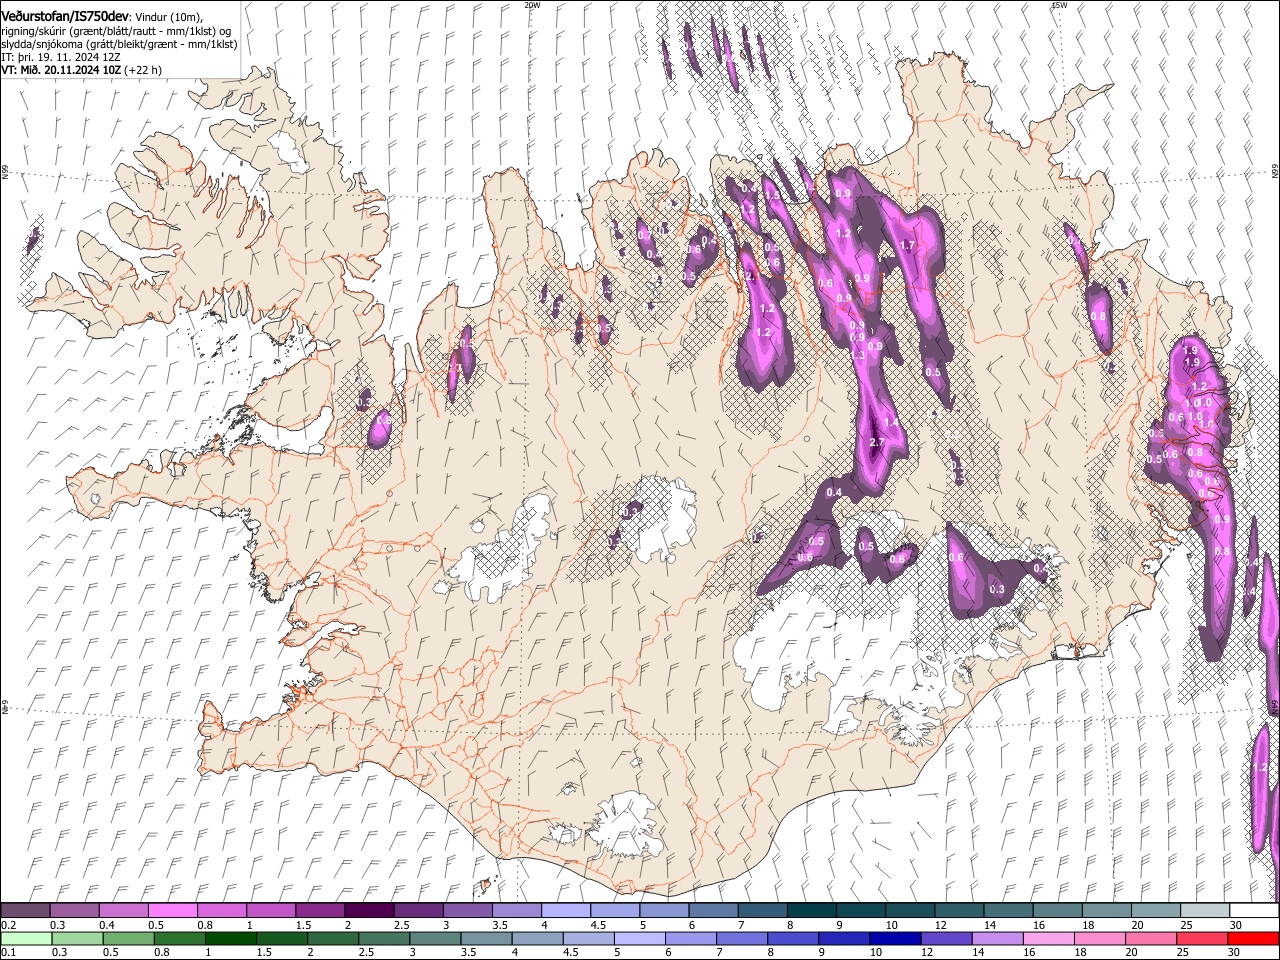
Task: Click the "15W" longitude label at top
Action: click(1059, 5)
